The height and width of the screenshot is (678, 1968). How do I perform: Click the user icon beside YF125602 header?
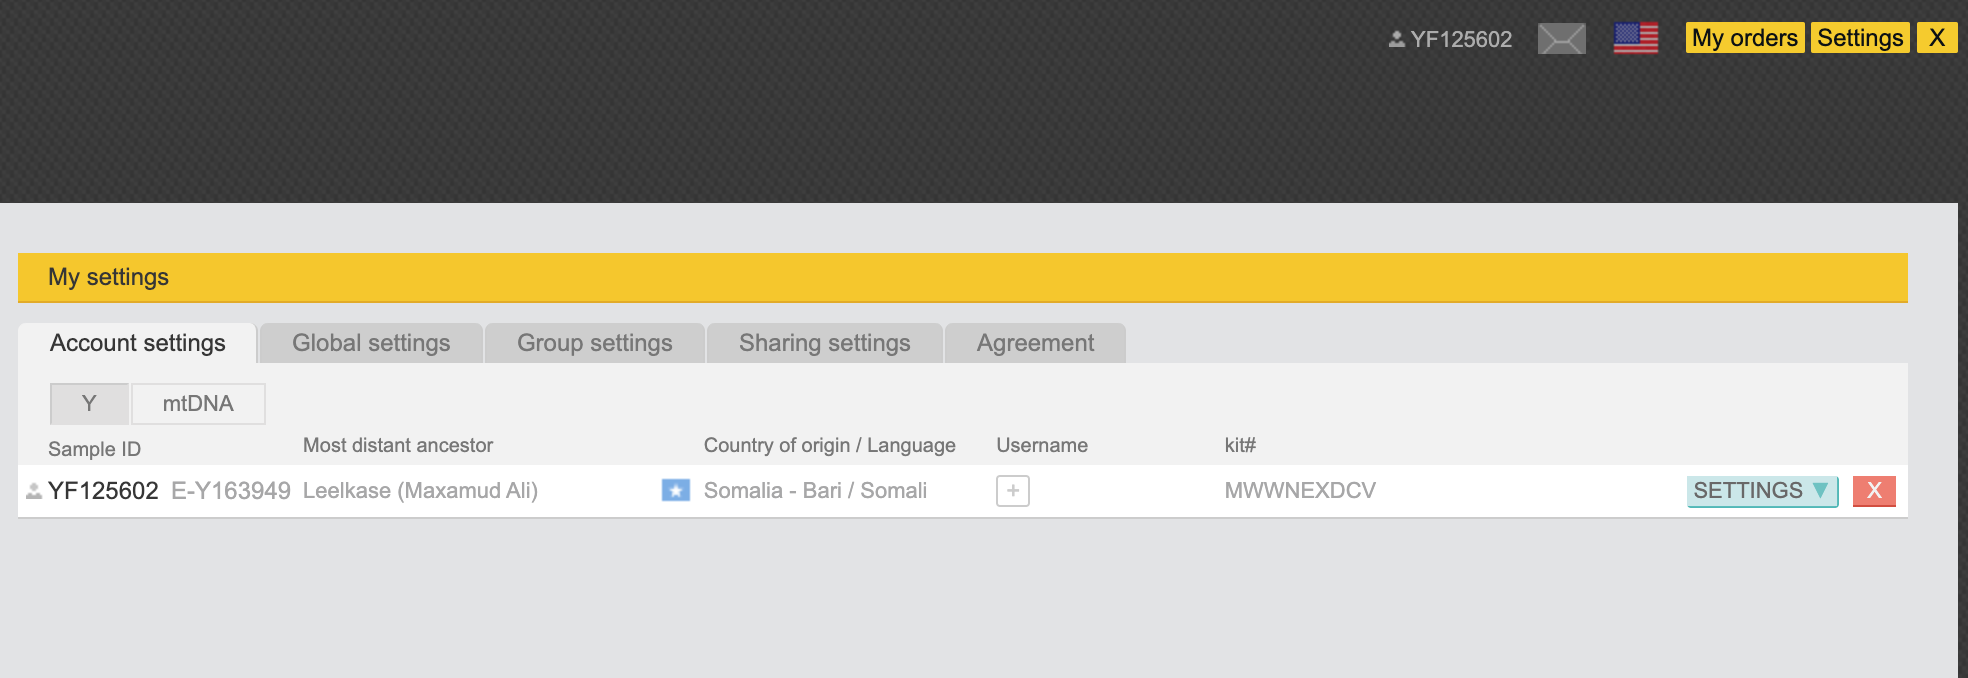(x=1396, y=40)
